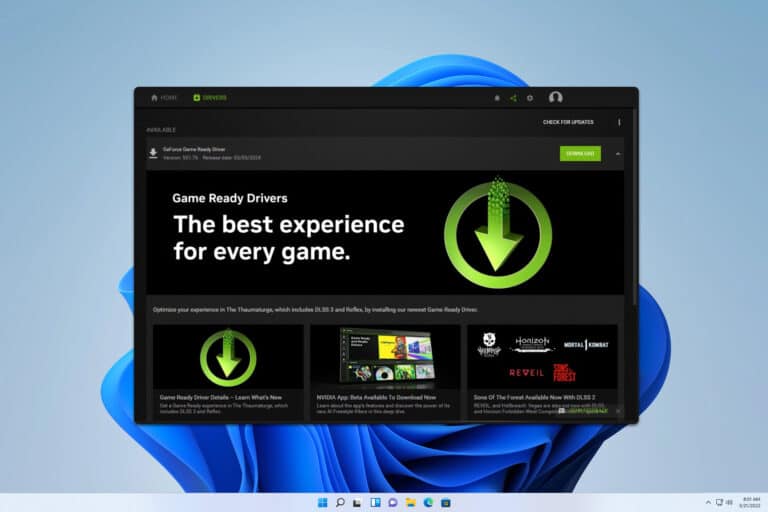
Task: Open Windows taskbar Search
Action: point(340,503)
